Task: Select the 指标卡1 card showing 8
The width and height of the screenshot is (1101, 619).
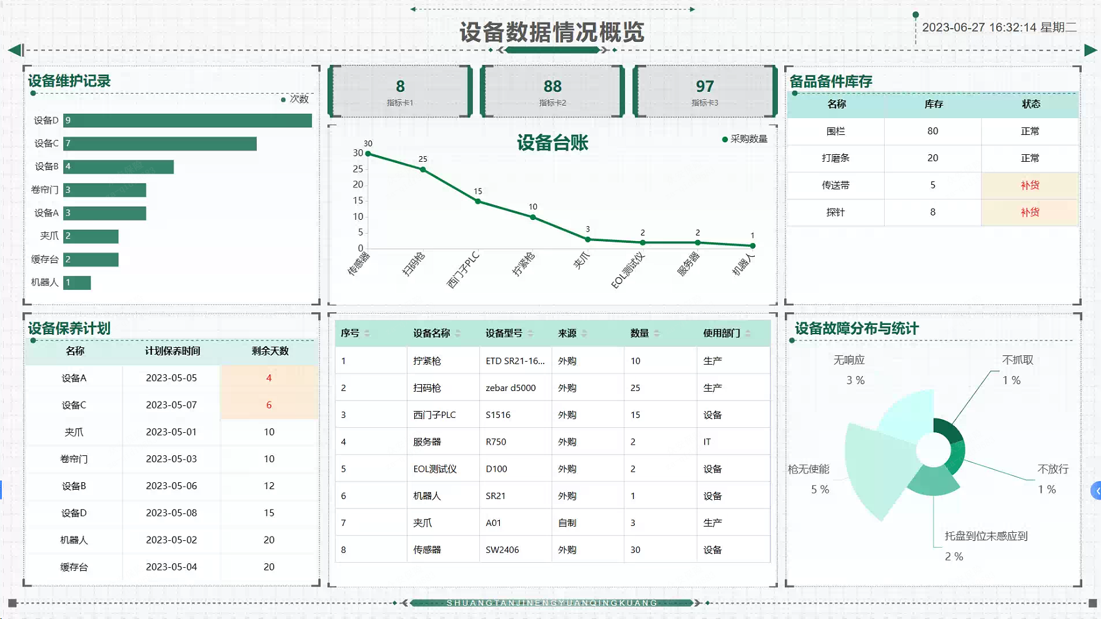Action: [x=400, y=91]
